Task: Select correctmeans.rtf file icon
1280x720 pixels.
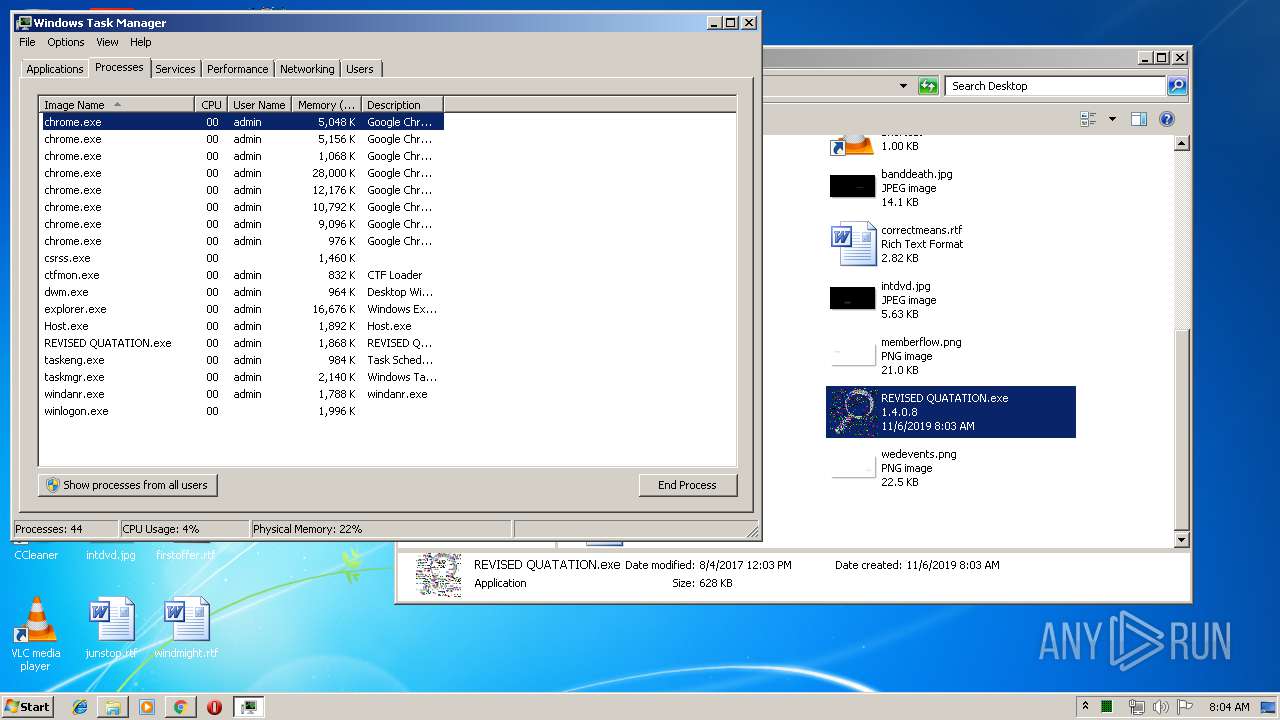Action: pos(852,243)
